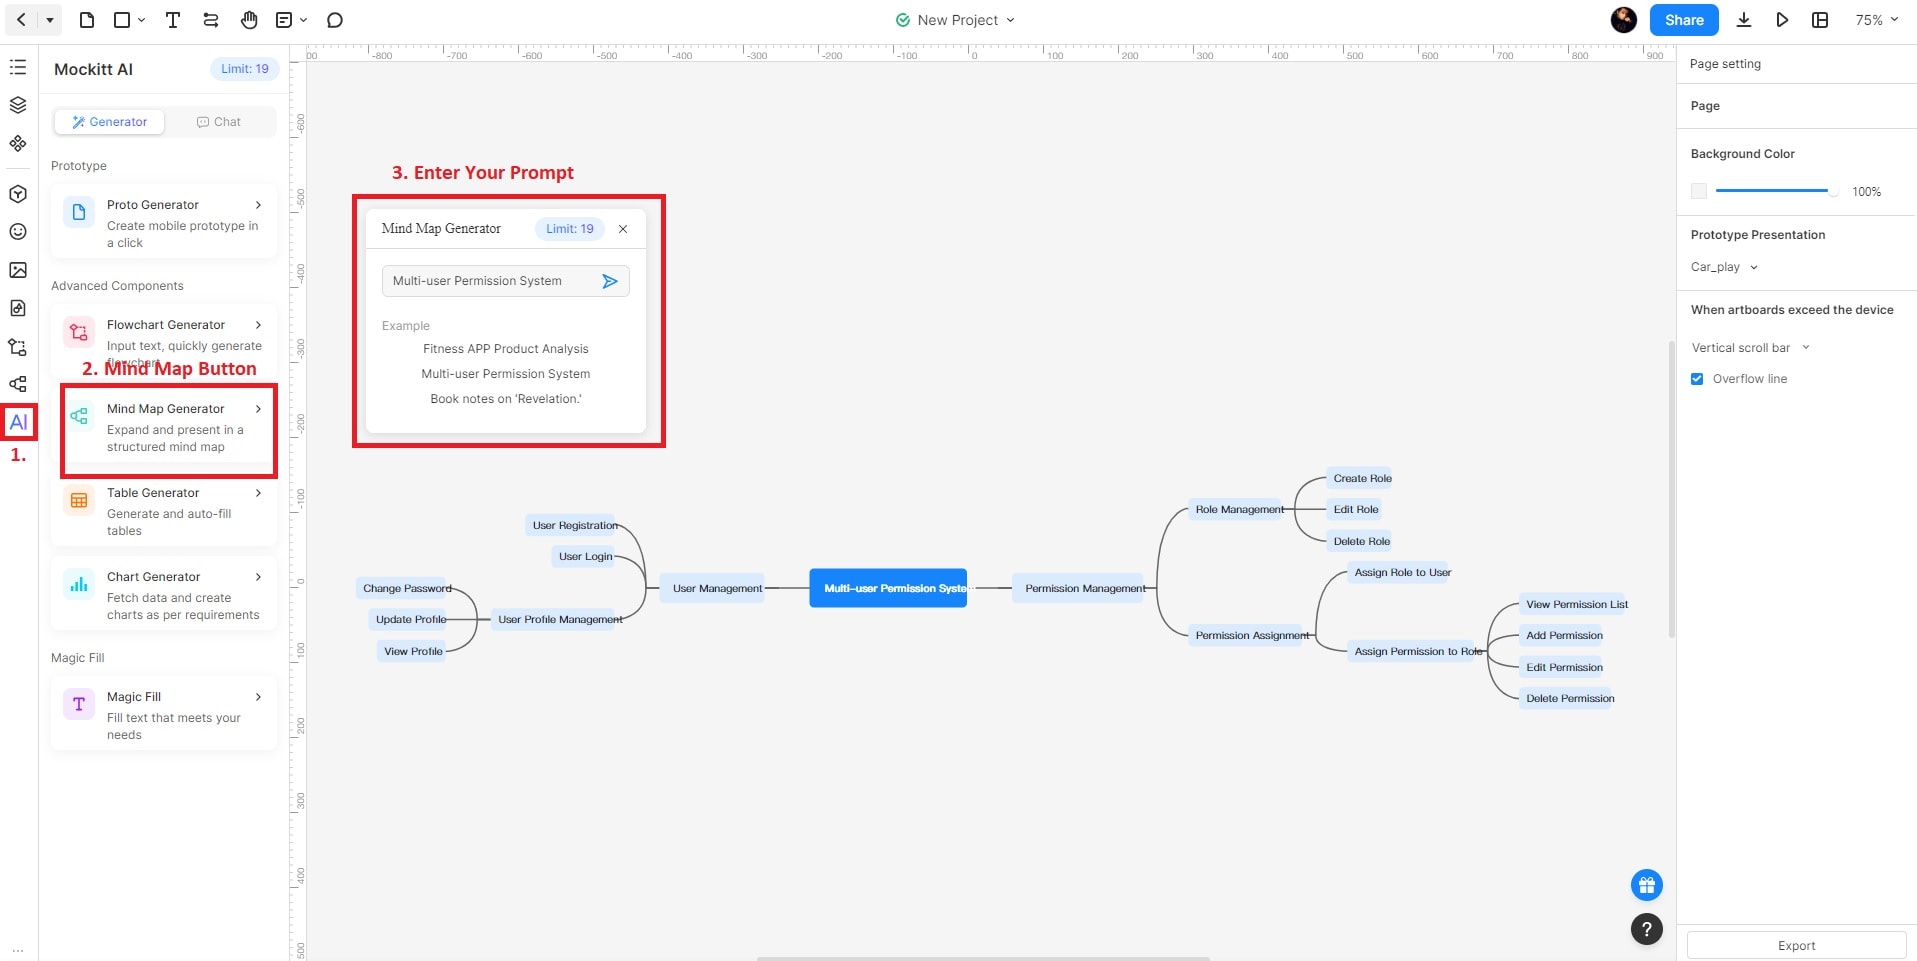Viewport: 1917px width, 961px height.
Task: Switch to the Generator tab
Action: tap(109, 122)
